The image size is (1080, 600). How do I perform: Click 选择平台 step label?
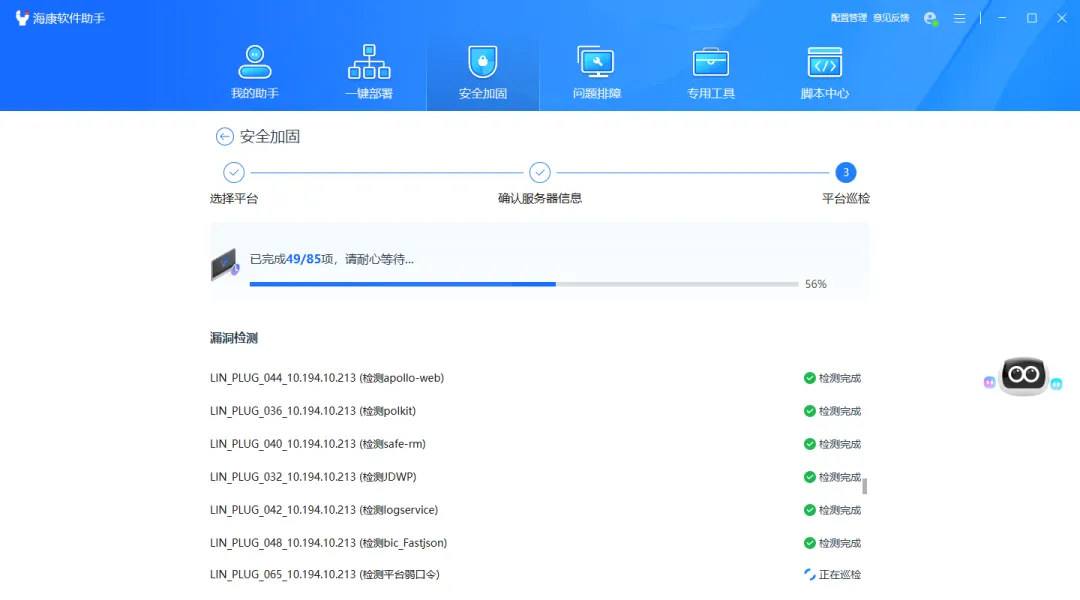coord(233,198)
